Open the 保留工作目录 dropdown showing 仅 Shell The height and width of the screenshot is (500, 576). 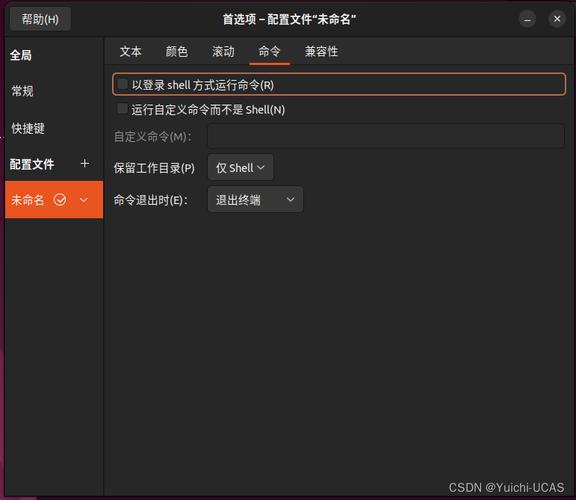(x=240, y=168)
